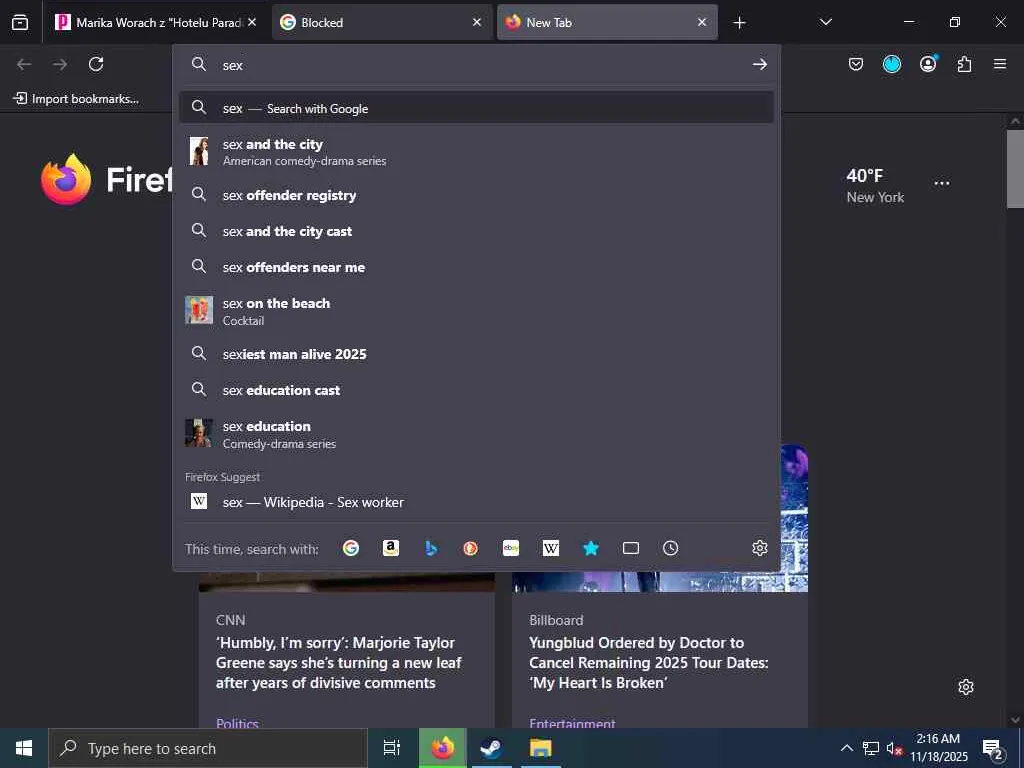Choose 'sex education cast' suggestion

[x=476, y=390]
